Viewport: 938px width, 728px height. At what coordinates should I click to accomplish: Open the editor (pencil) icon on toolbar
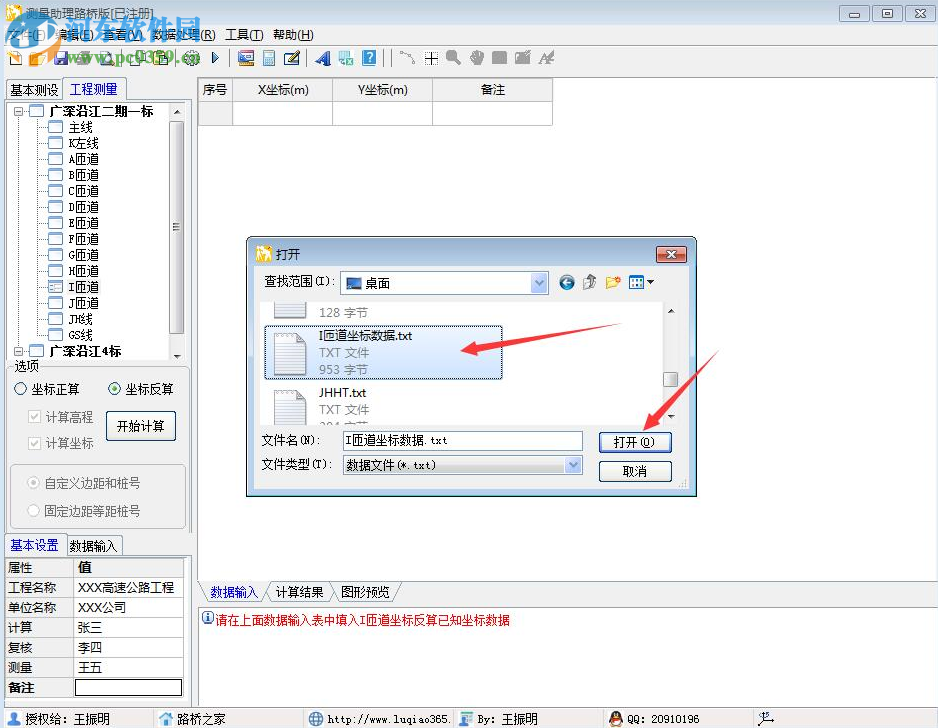(x=291, y=58)
